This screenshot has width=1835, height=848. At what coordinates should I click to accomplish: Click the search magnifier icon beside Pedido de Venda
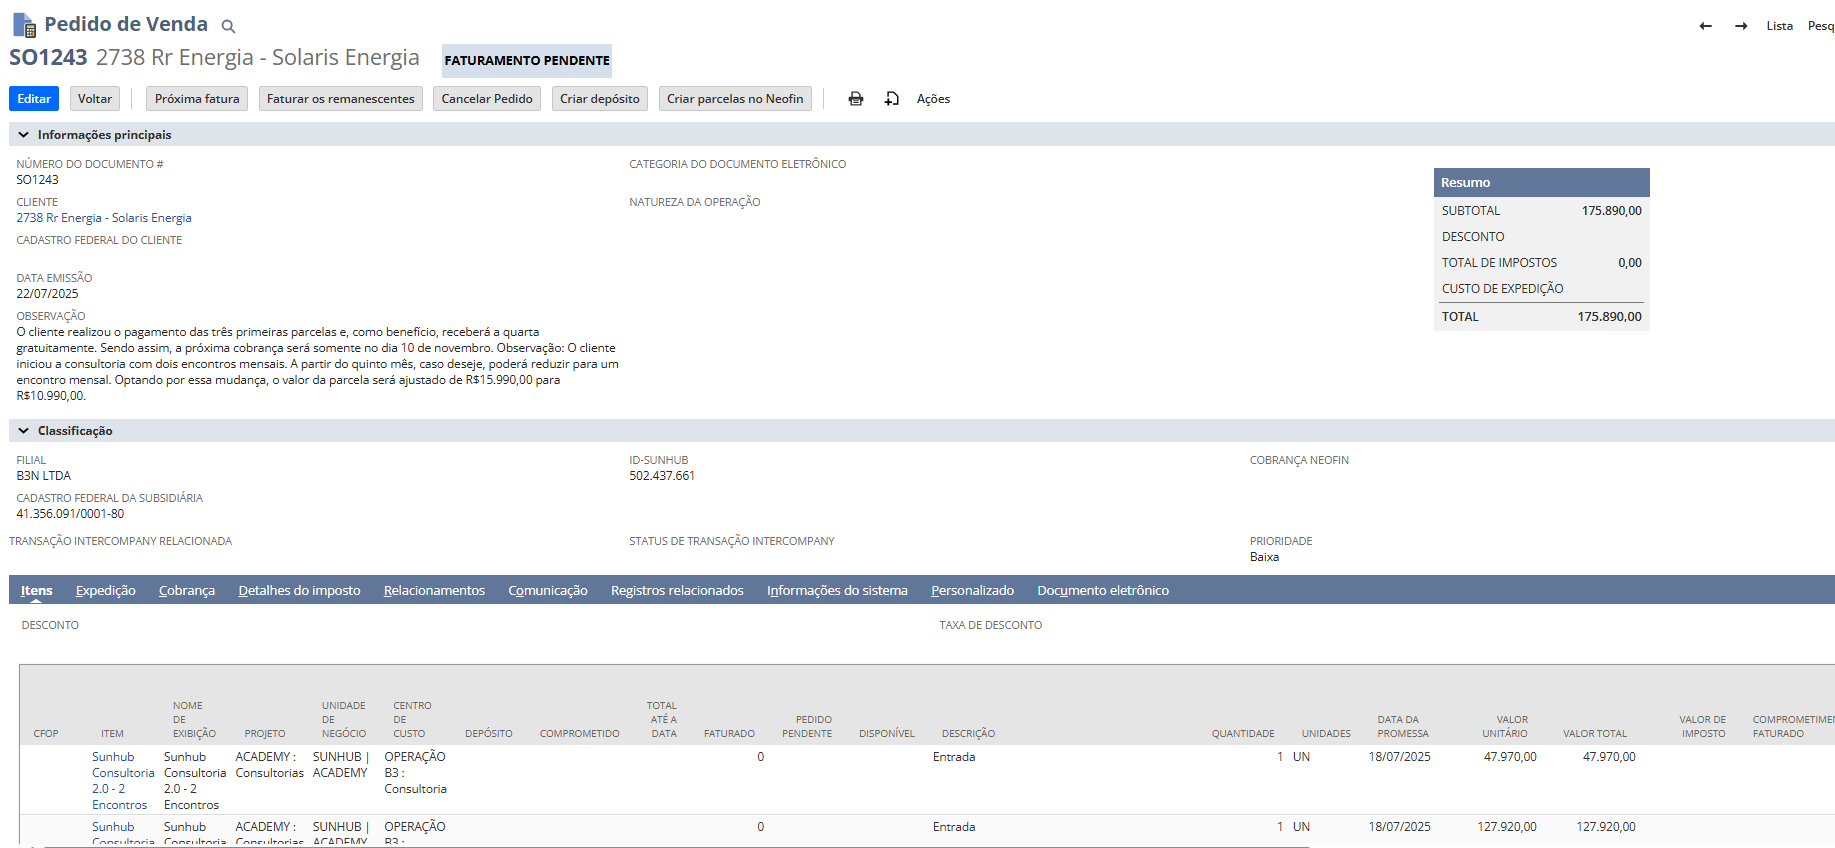(228, 26)
